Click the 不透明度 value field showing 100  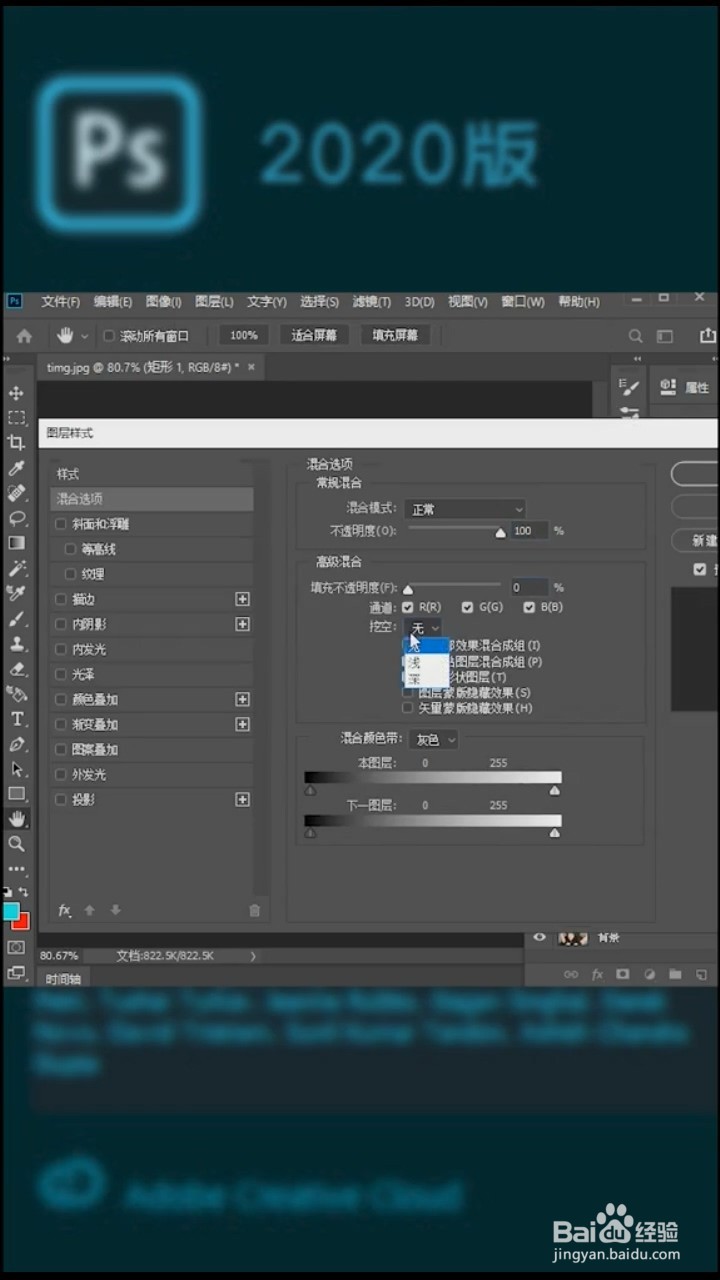(528, 531)
